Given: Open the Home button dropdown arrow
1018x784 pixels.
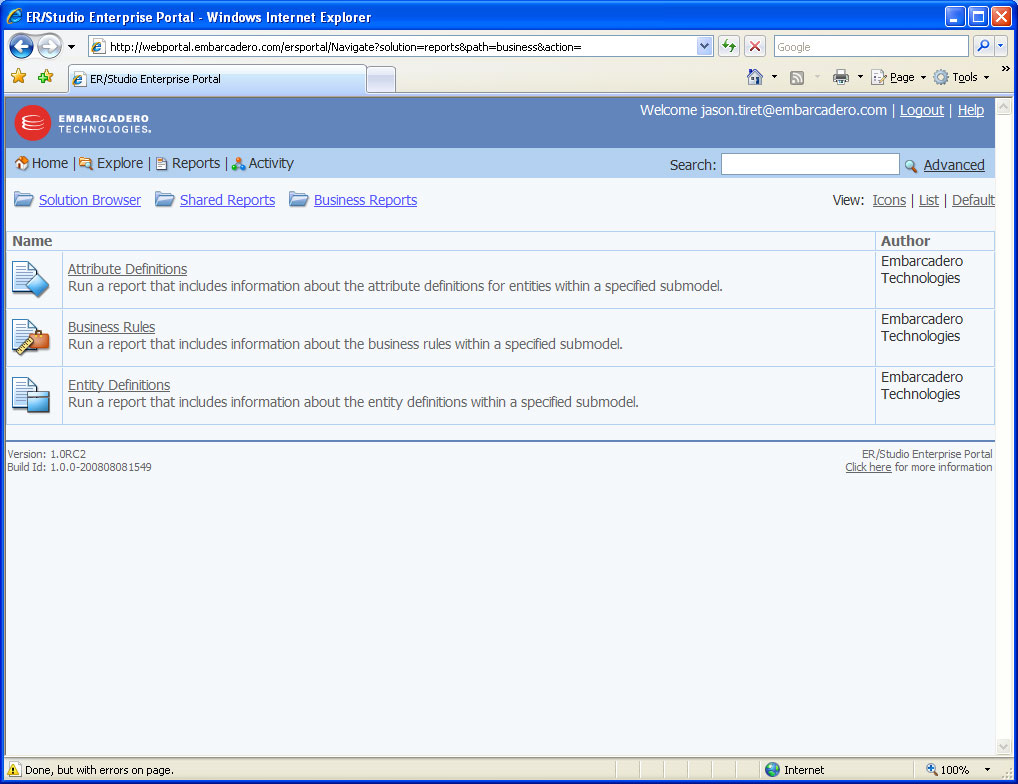Looking at the screenshot, I should (774, 77).
